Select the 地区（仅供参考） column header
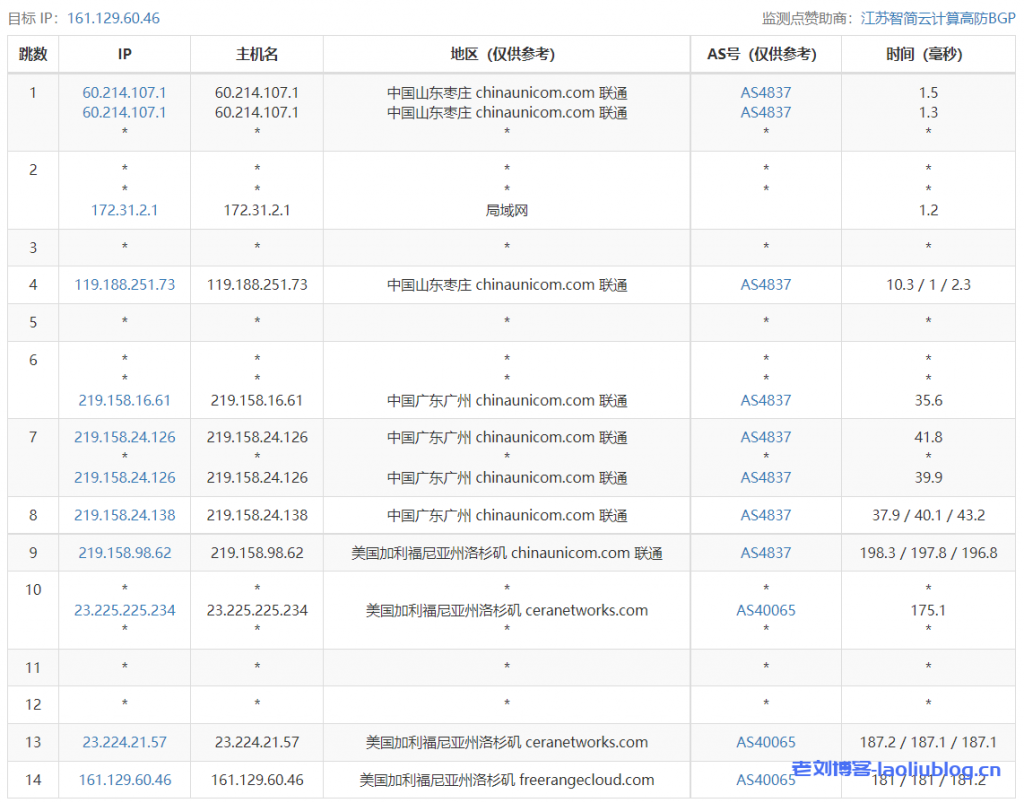The image size is (1024, 803). click(506, 55)
